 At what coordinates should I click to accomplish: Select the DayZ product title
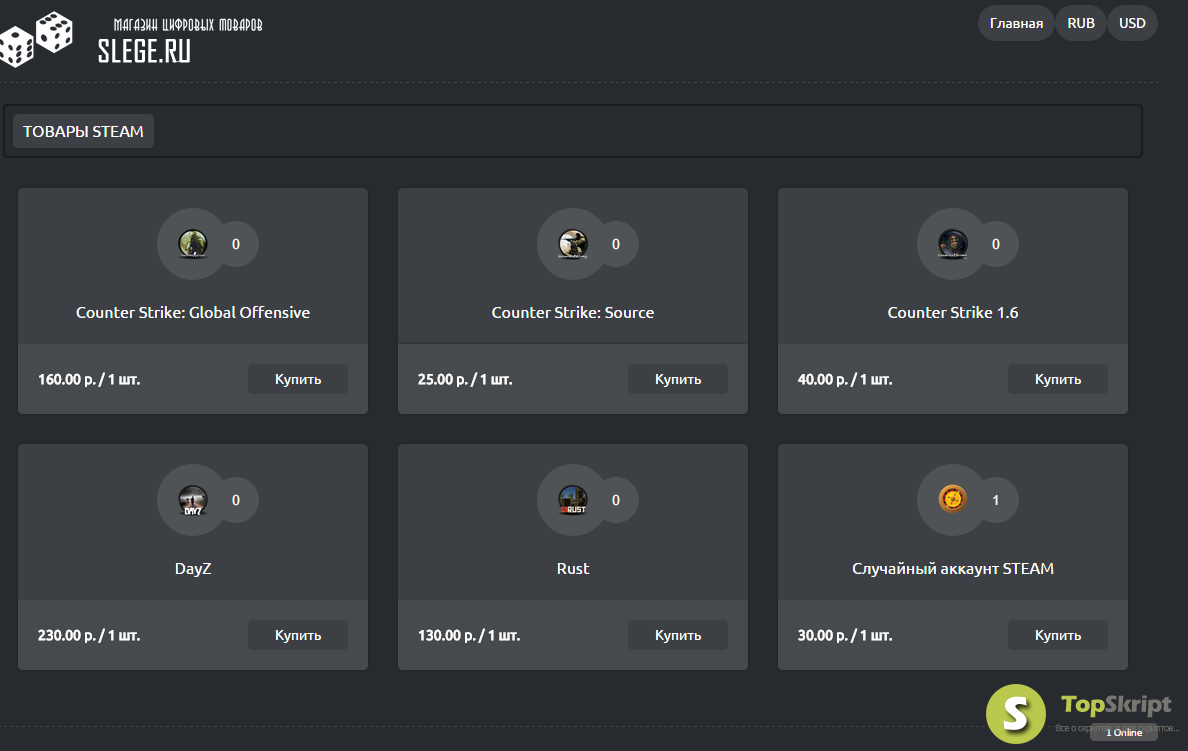pos(192,568)
